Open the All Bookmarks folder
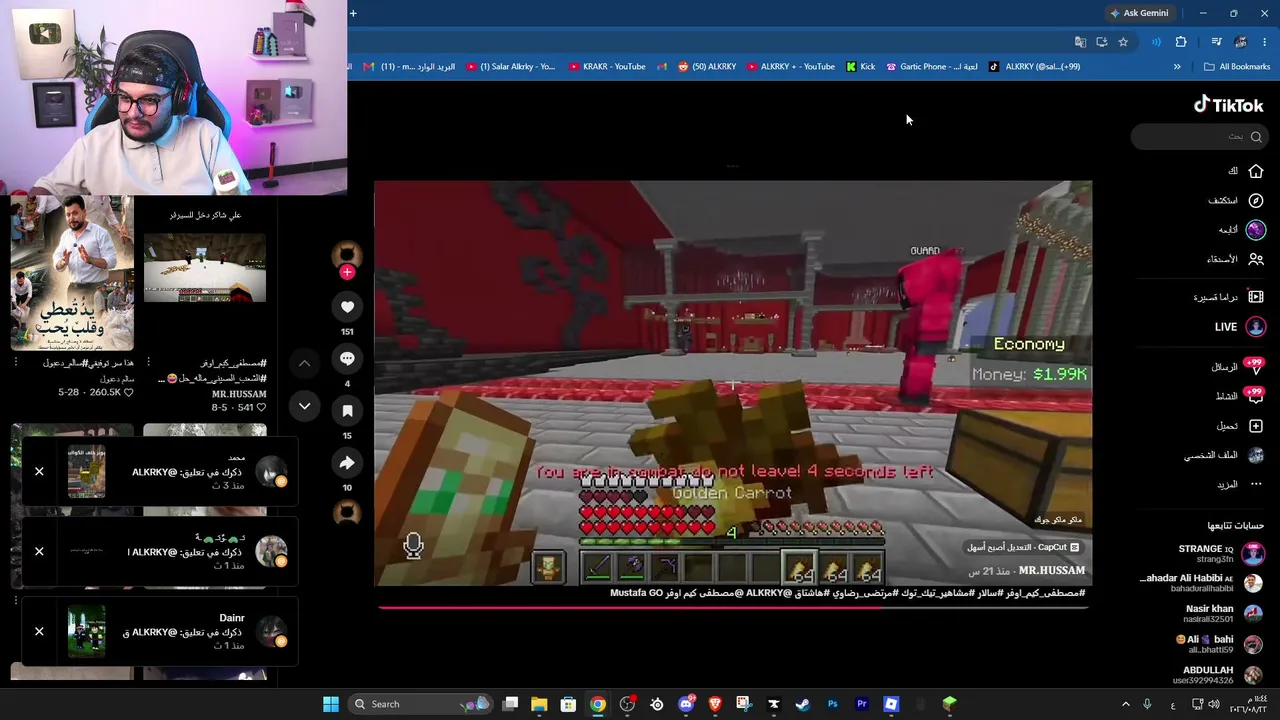The width and height of the screenshot is (1280, 720). pyautogui.click(x=1237, y=67)
